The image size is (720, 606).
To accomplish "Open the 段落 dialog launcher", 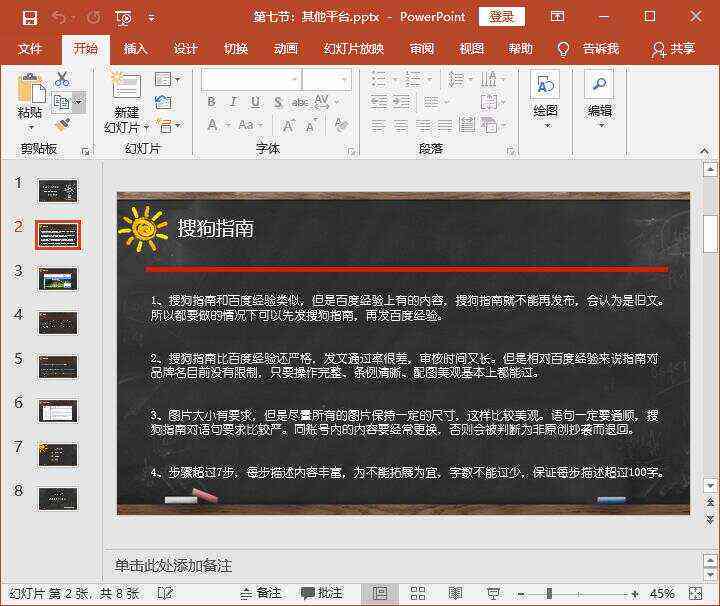I will [x=511, y=151].
